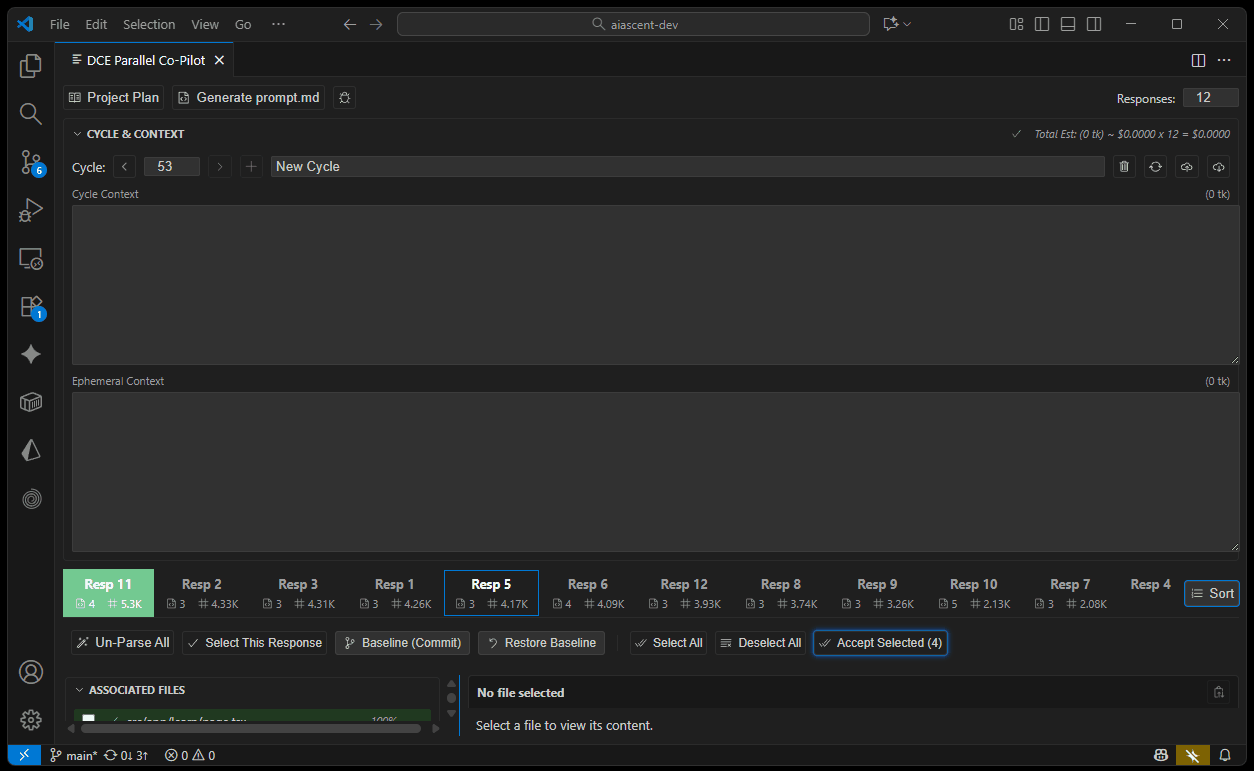Go to the previous cycle using the left chevron
Viewport: 1254px width, 771px height.
(x=124, y=167)
